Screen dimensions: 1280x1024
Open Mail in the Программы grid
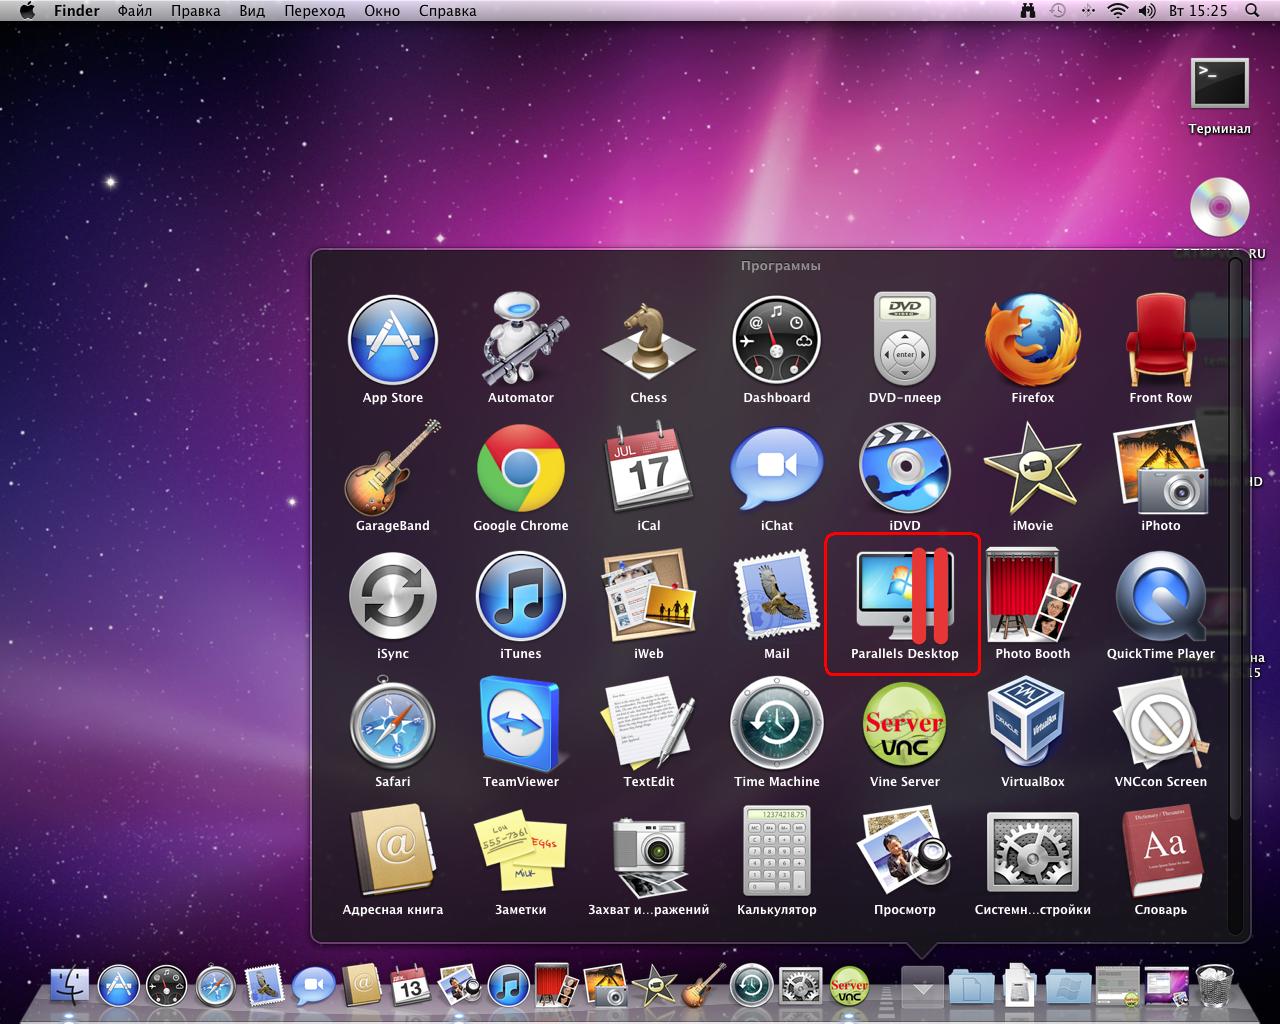click(777, 597)
